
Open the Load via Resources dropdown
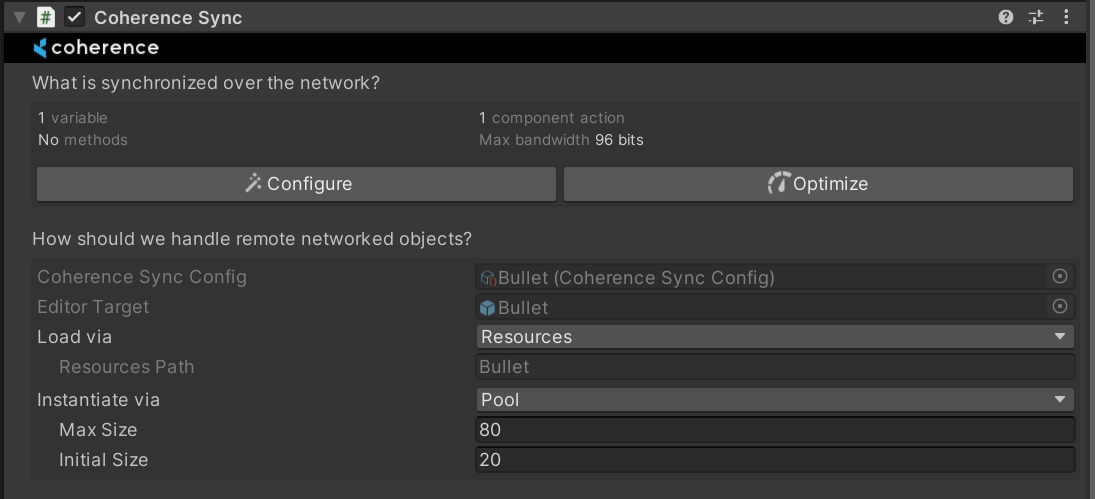[x=775, y=337]
